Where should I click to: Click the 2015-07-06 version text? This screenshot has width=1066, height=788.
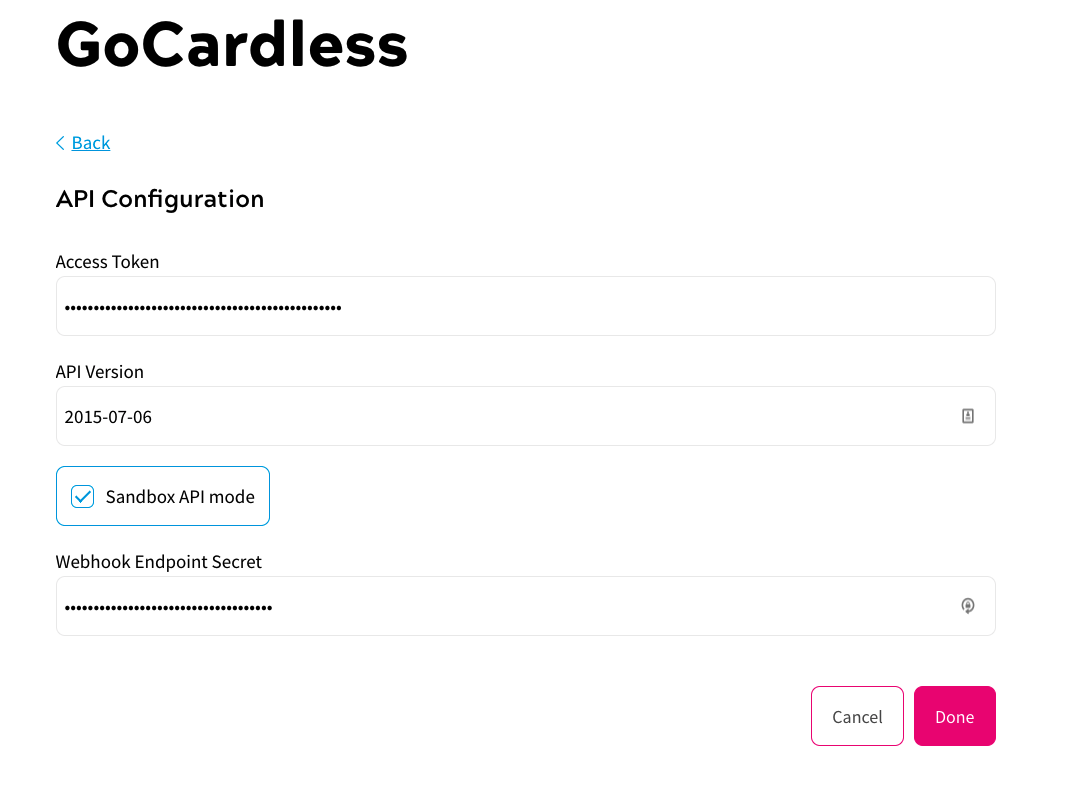(108, 416)
